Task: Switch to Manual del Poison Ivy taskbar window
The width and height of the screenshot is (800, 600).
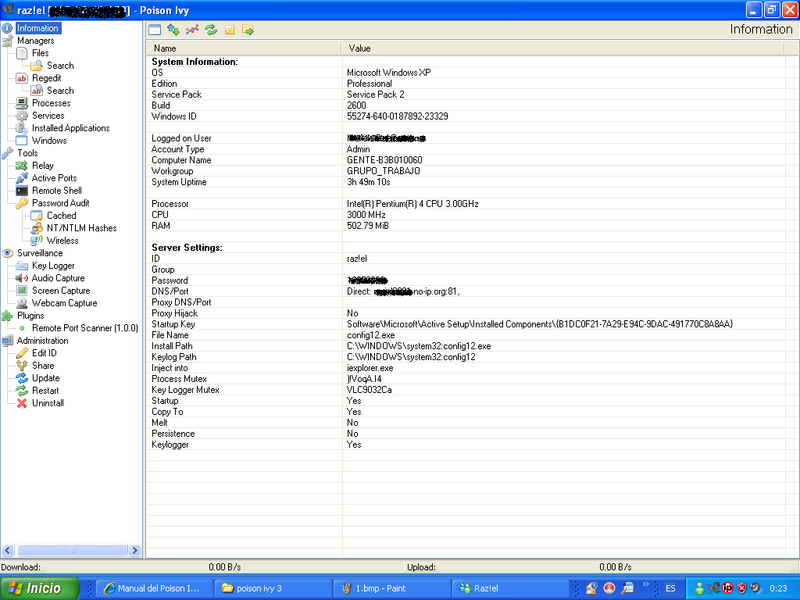Action: pyautogui.click(x=153, y=588)
